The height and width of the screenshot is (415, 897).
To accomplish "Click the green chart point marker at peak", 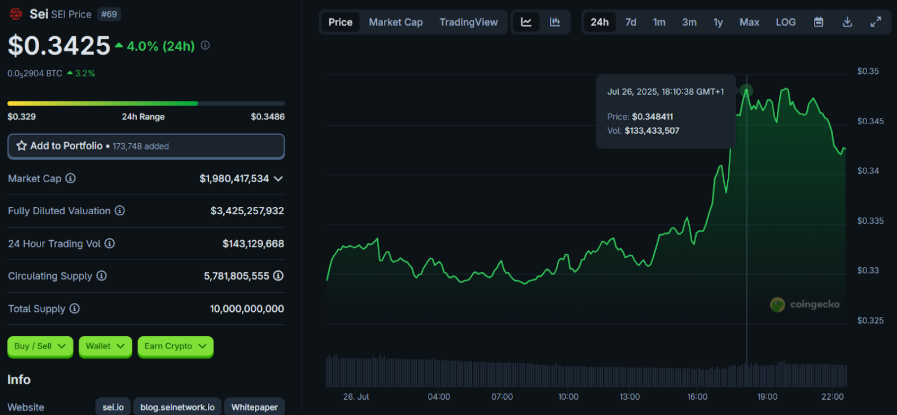I will tap(746, 90).
